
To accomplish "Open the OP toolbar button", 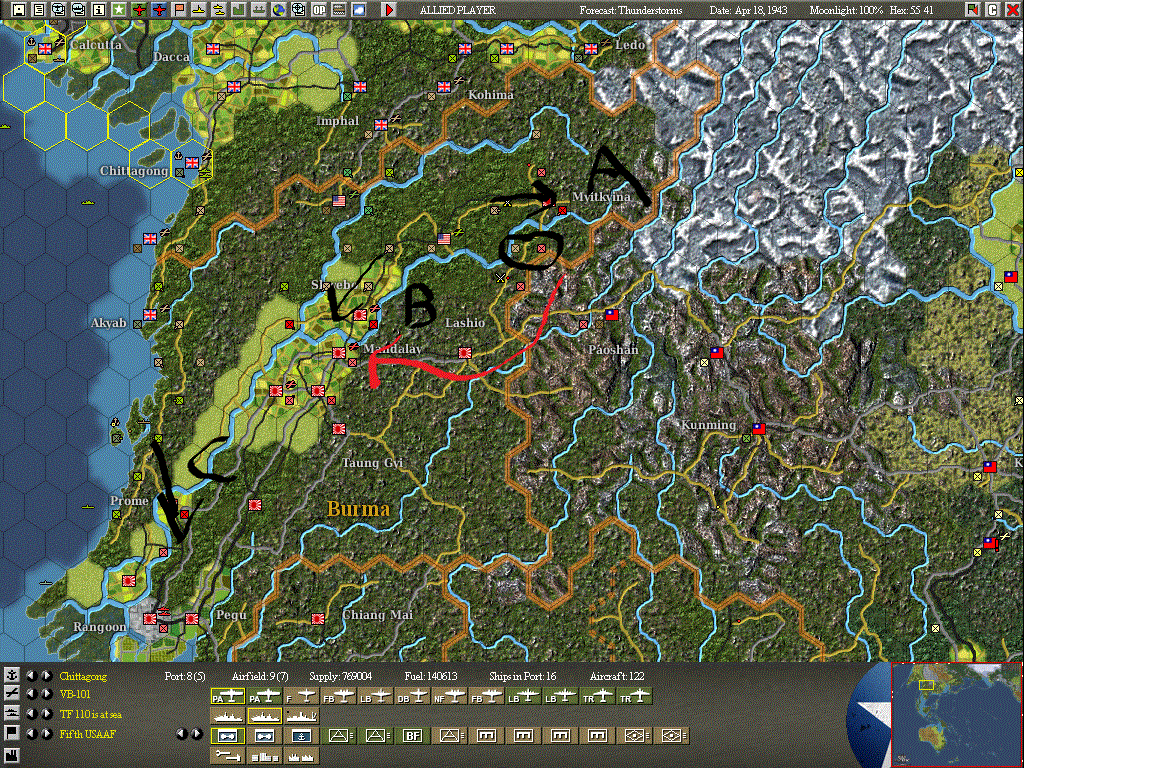I will [x=318, y=10].
